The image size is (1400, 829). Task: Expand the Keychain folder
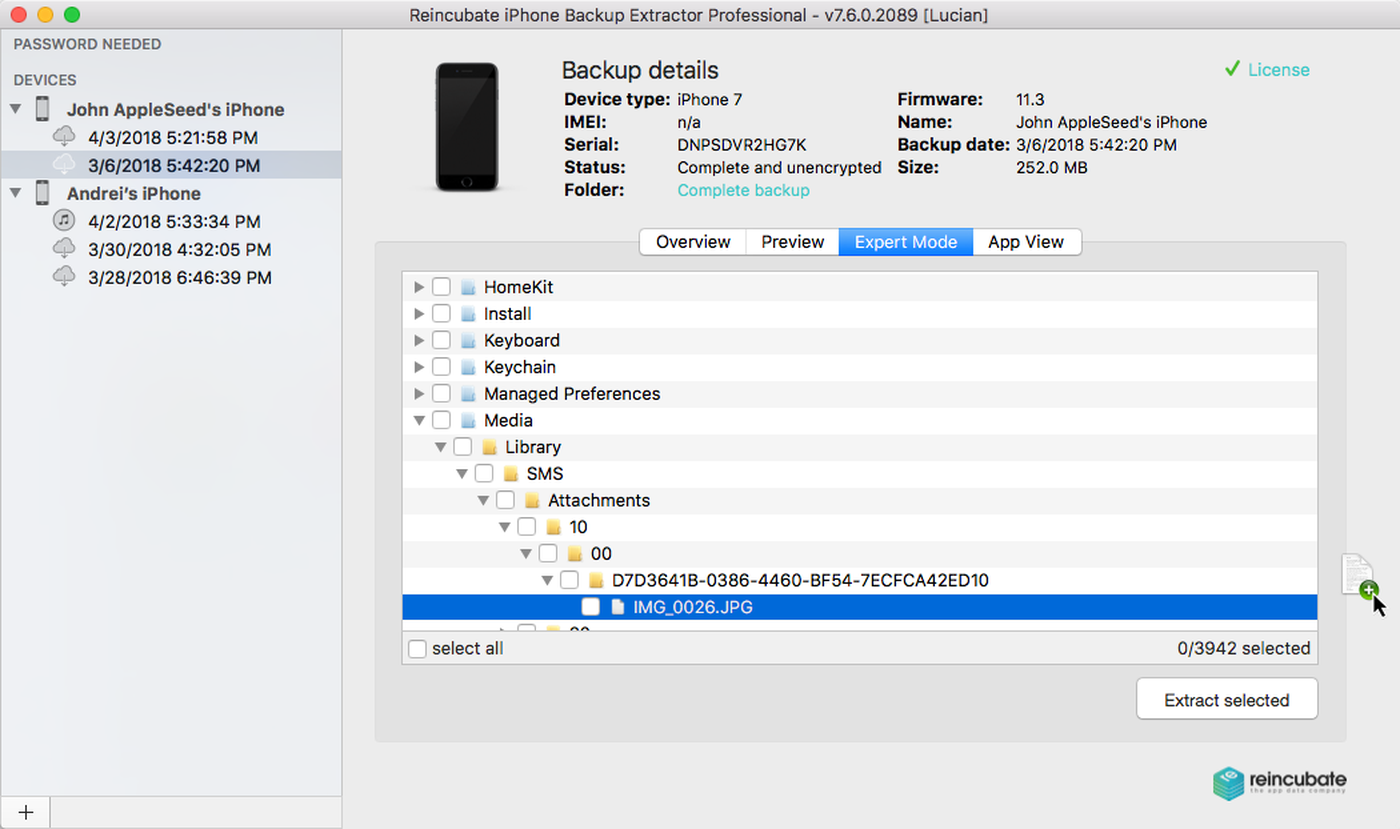(419, 367)
